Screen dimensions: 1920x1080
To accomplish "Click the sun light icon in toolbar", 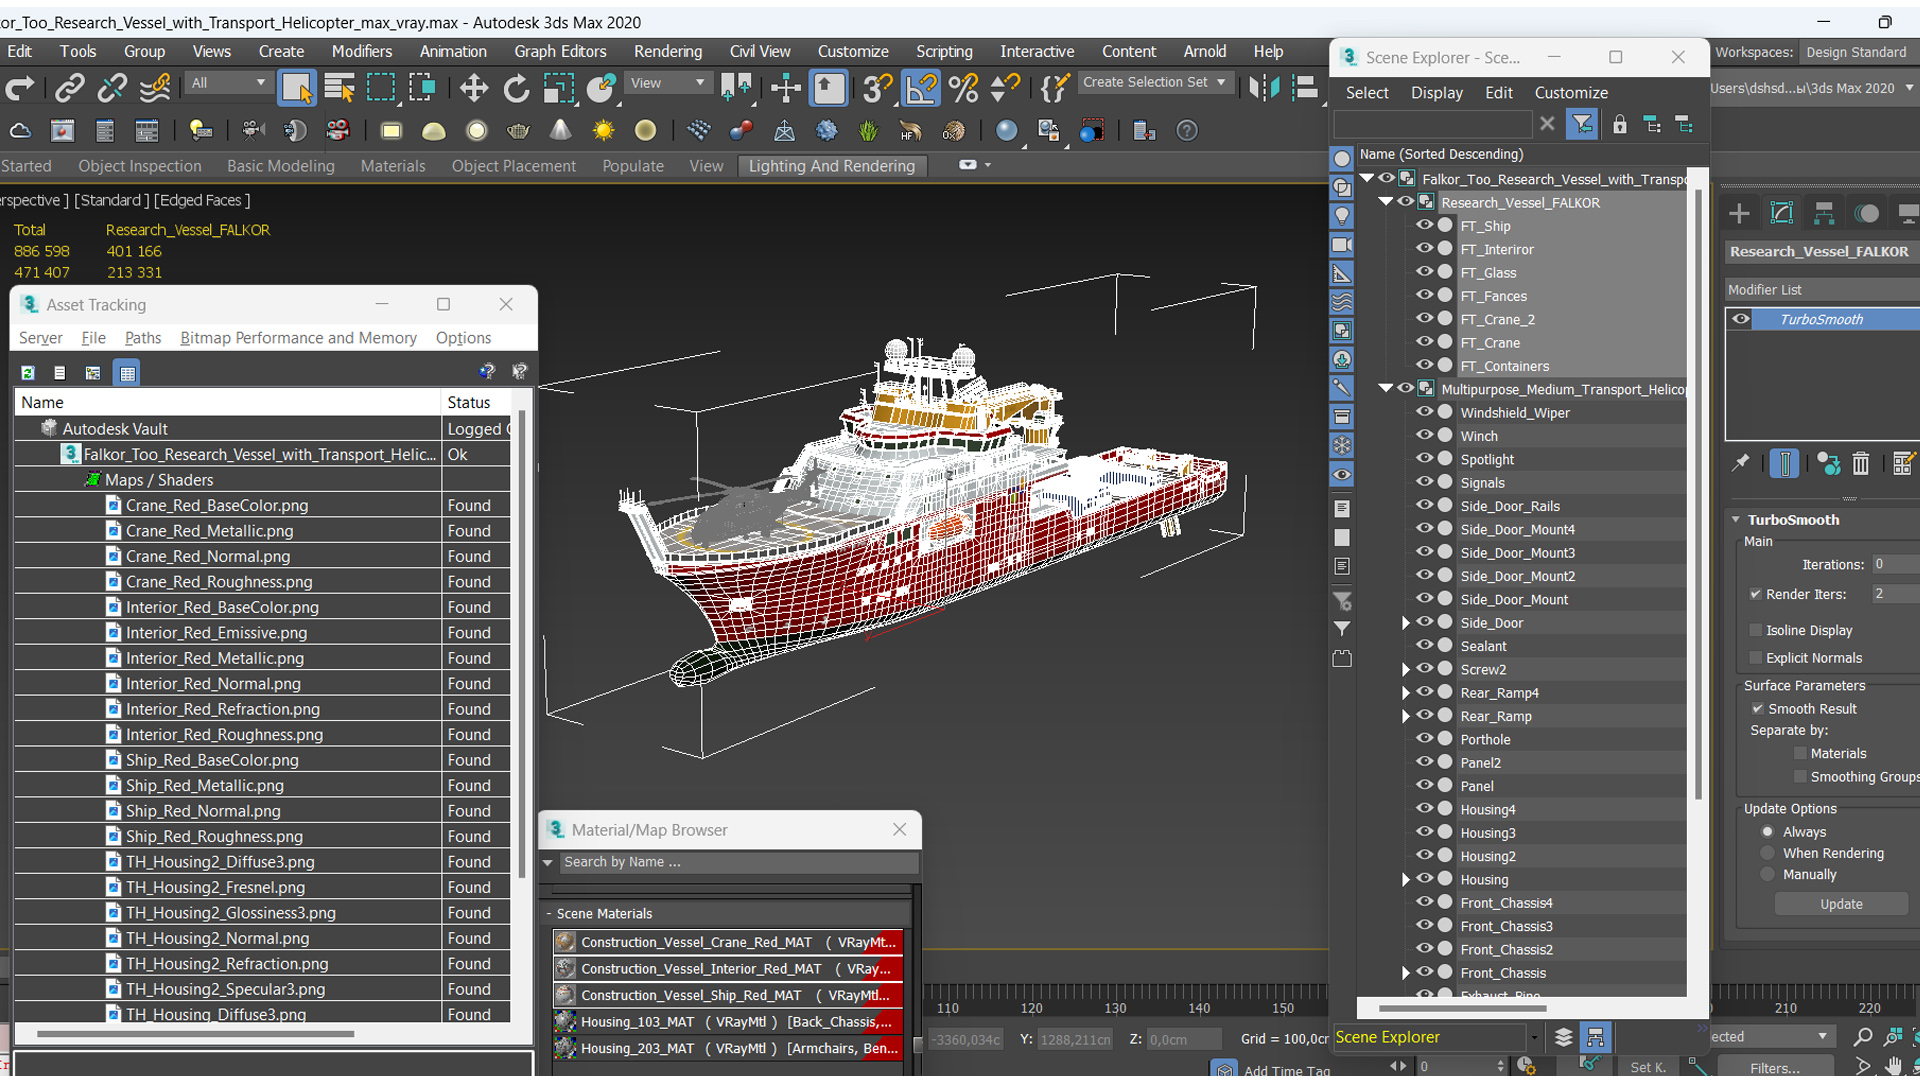I will coord(603,131).
